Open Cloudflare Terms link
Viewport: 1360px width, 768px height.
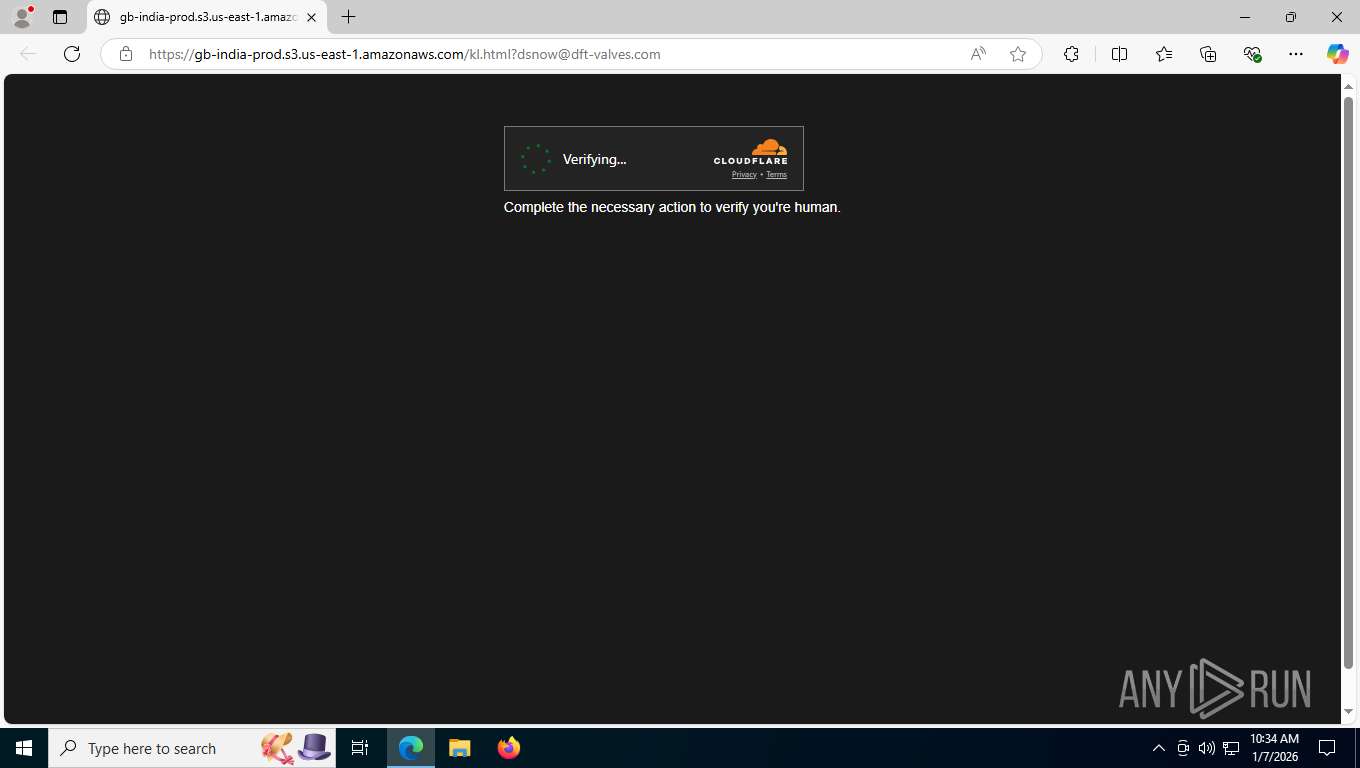point(776,175)
